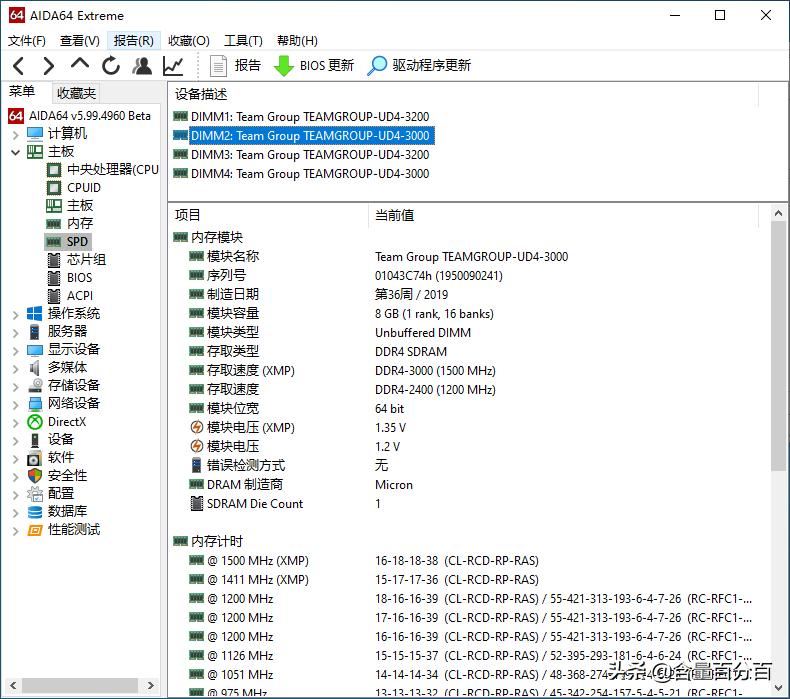Select the DRAM 制造商 row
This screenshot has width=790, height=699.
pyautogui.click(x=301, y=485)
